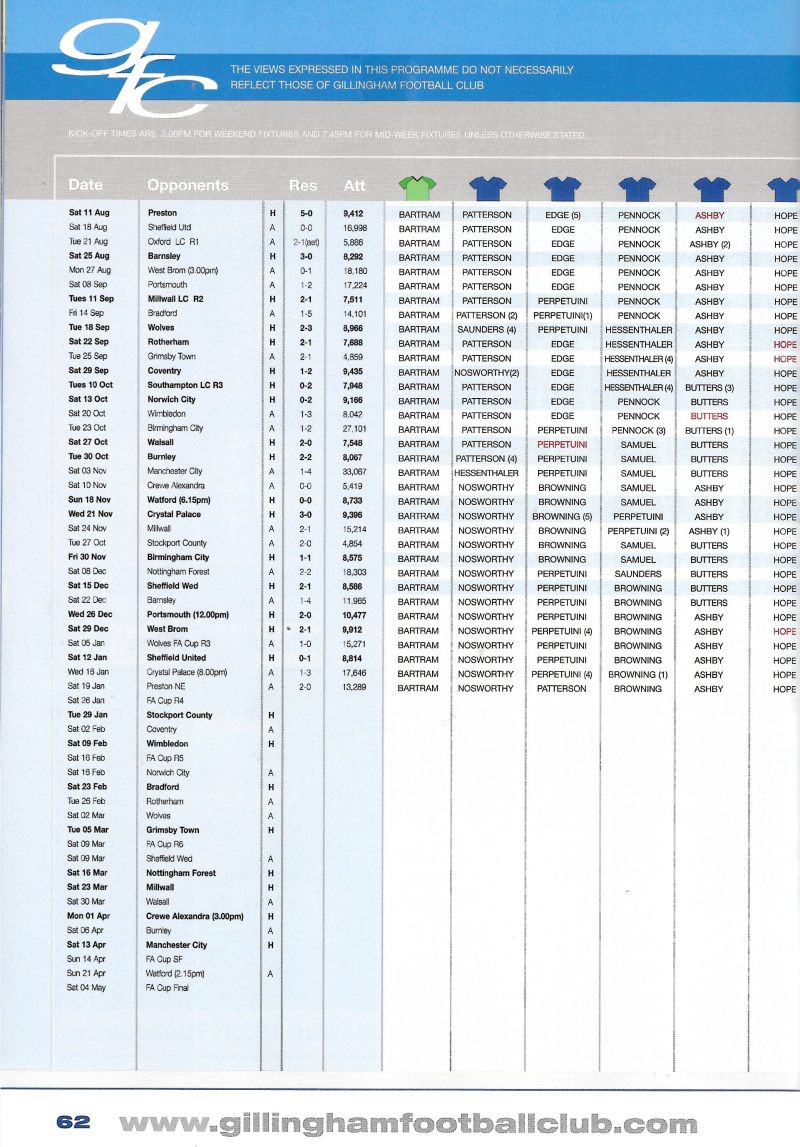The height and width of the screenshot is (1147, 800).
Task: Click the 'ASHBY (2)' player entry
Action: (x=709, y=244)
